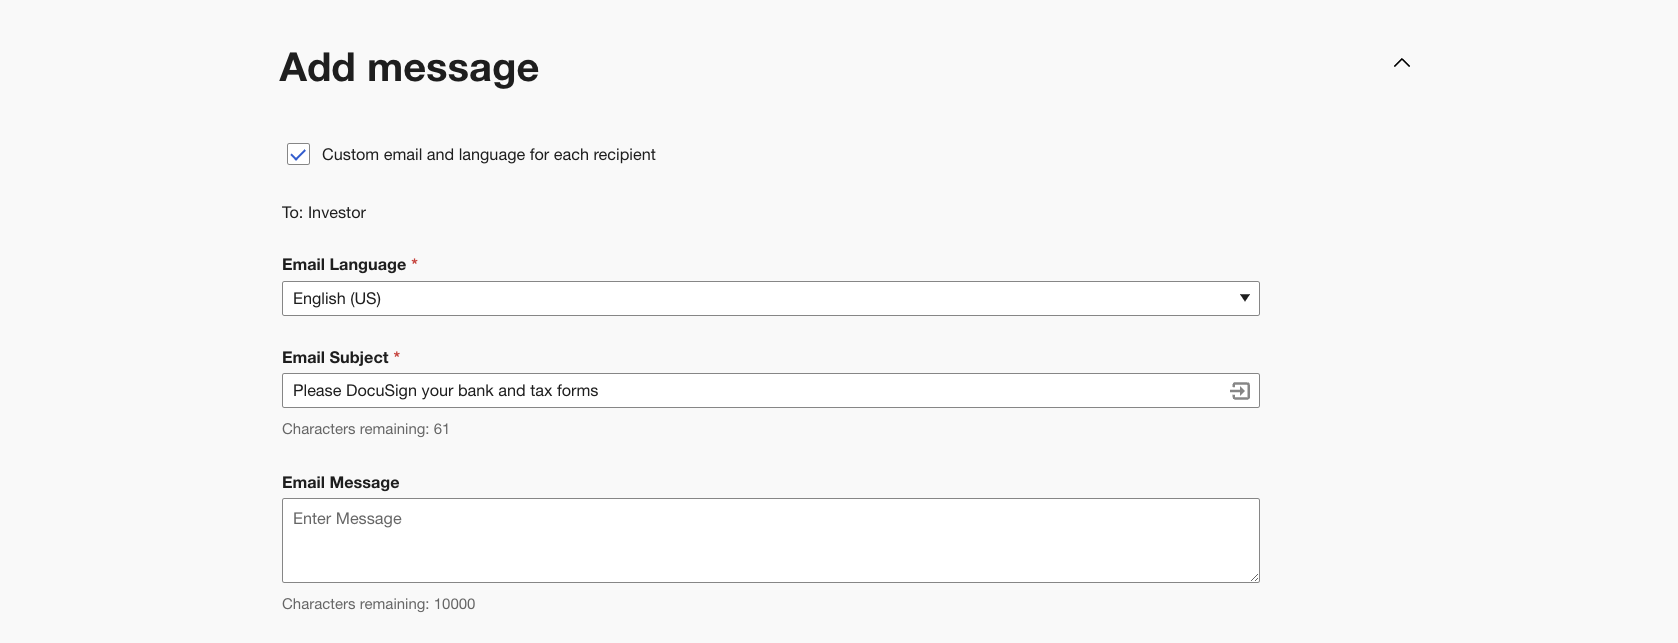Image resolution: width=1678 pixels, height=643 pixels.
Task: Uncheck custom email and language checkbox
Action: point(298,154)
